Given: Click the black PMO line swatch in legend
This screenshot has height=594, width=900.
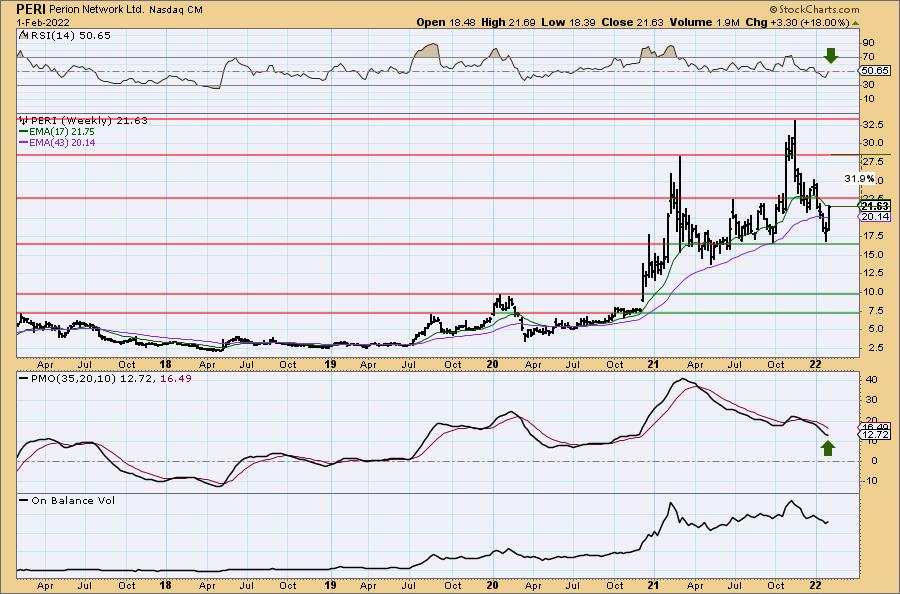Looking at the screenshot, I should click(x=23, y=379).
